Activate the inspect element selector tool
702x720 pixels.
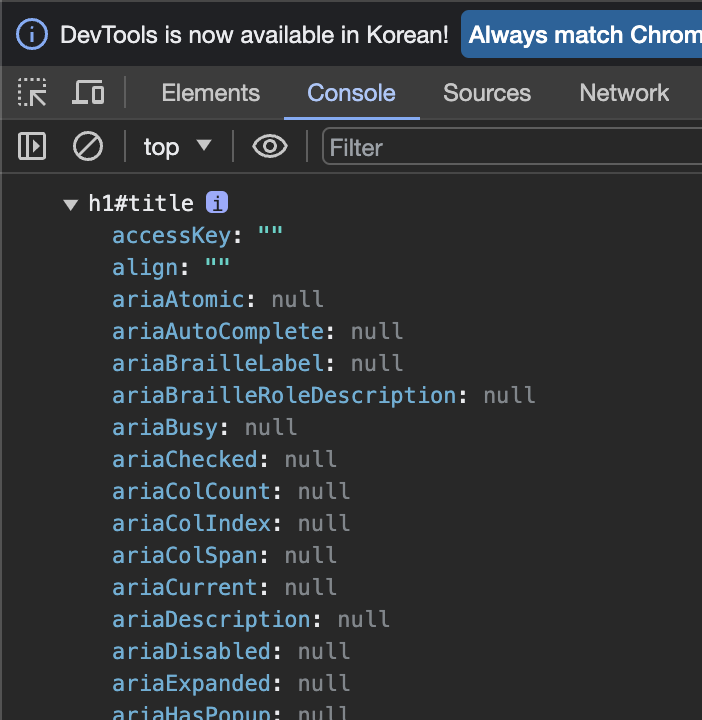pos(32,93)
